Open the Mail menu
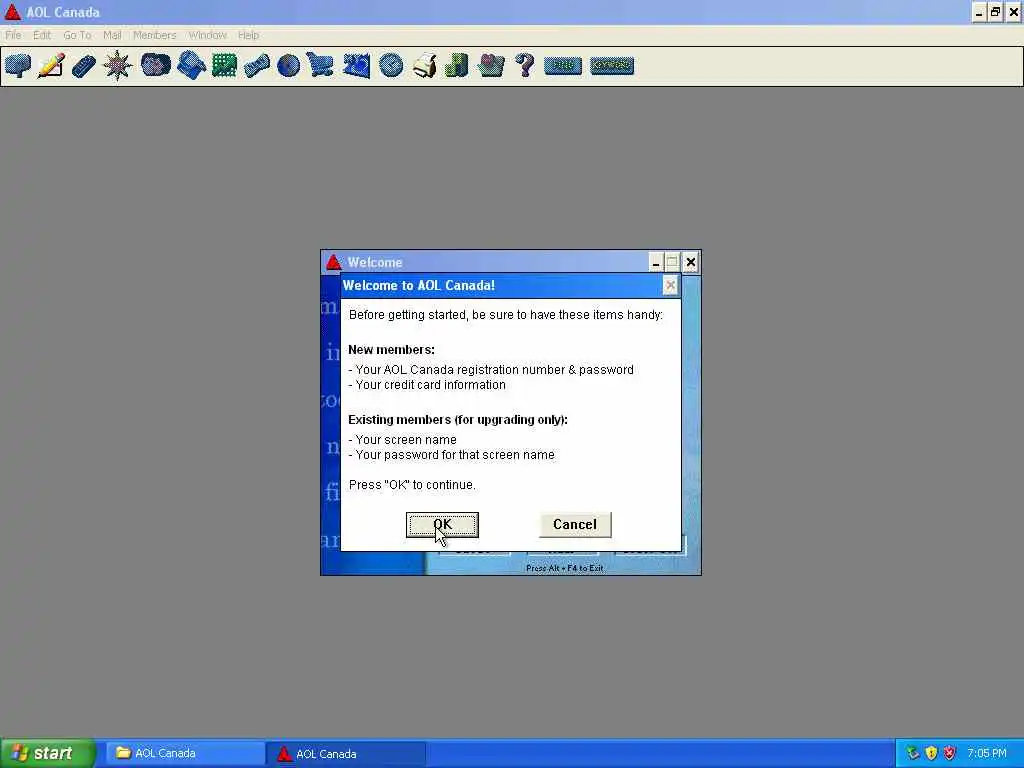The width and height of the screenshot is (1024, 768). click(x=112, y=35)
